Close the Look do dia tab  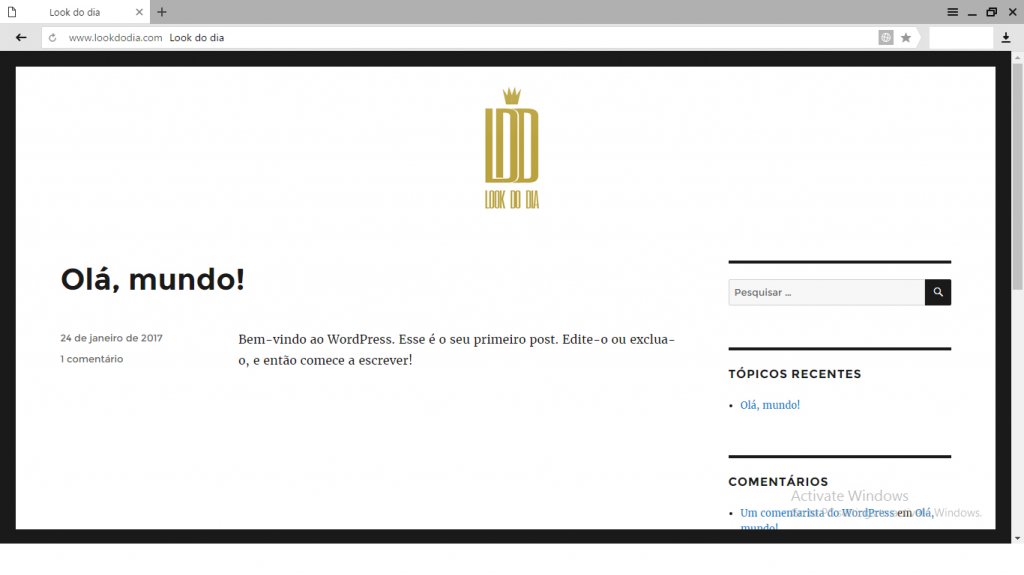(139, 12)
